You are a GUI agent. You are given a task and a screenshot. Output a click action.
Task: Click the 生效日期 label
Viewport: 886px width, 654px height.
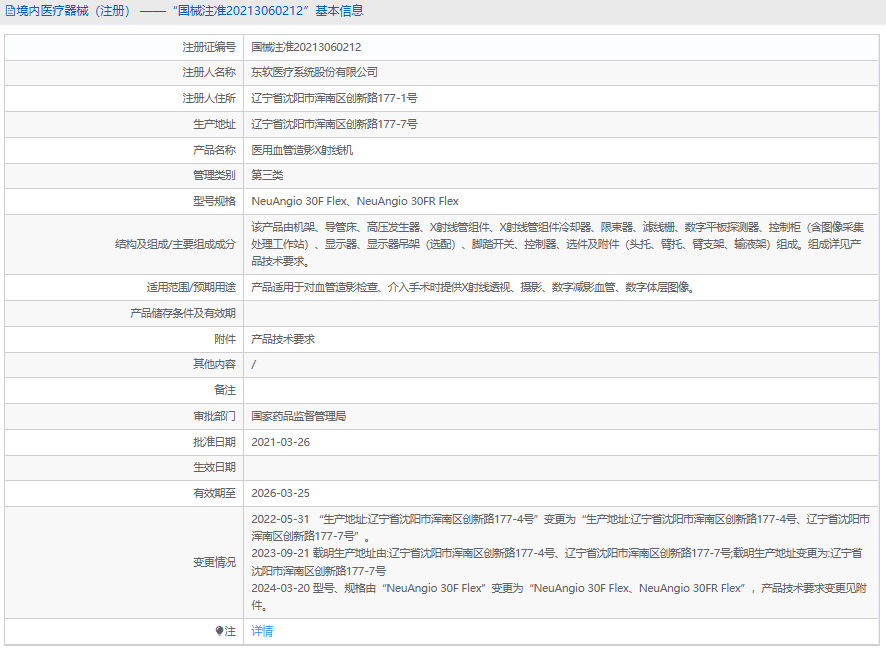click(214, 467)
